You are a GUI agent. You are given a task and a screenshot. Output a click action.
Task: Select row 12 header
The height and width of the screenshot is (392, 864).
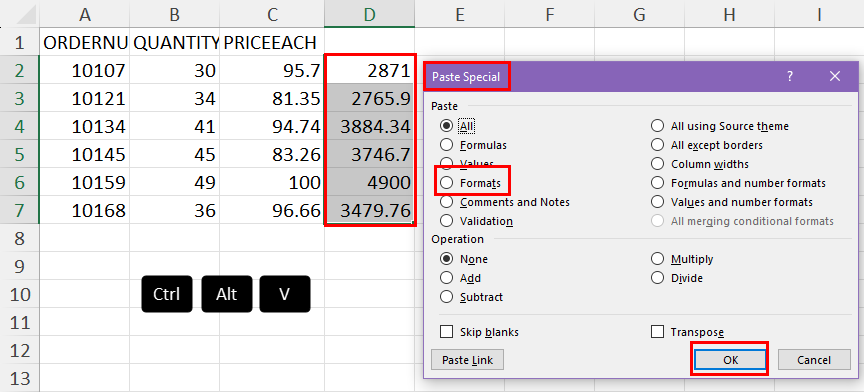[x=20, y=350]
